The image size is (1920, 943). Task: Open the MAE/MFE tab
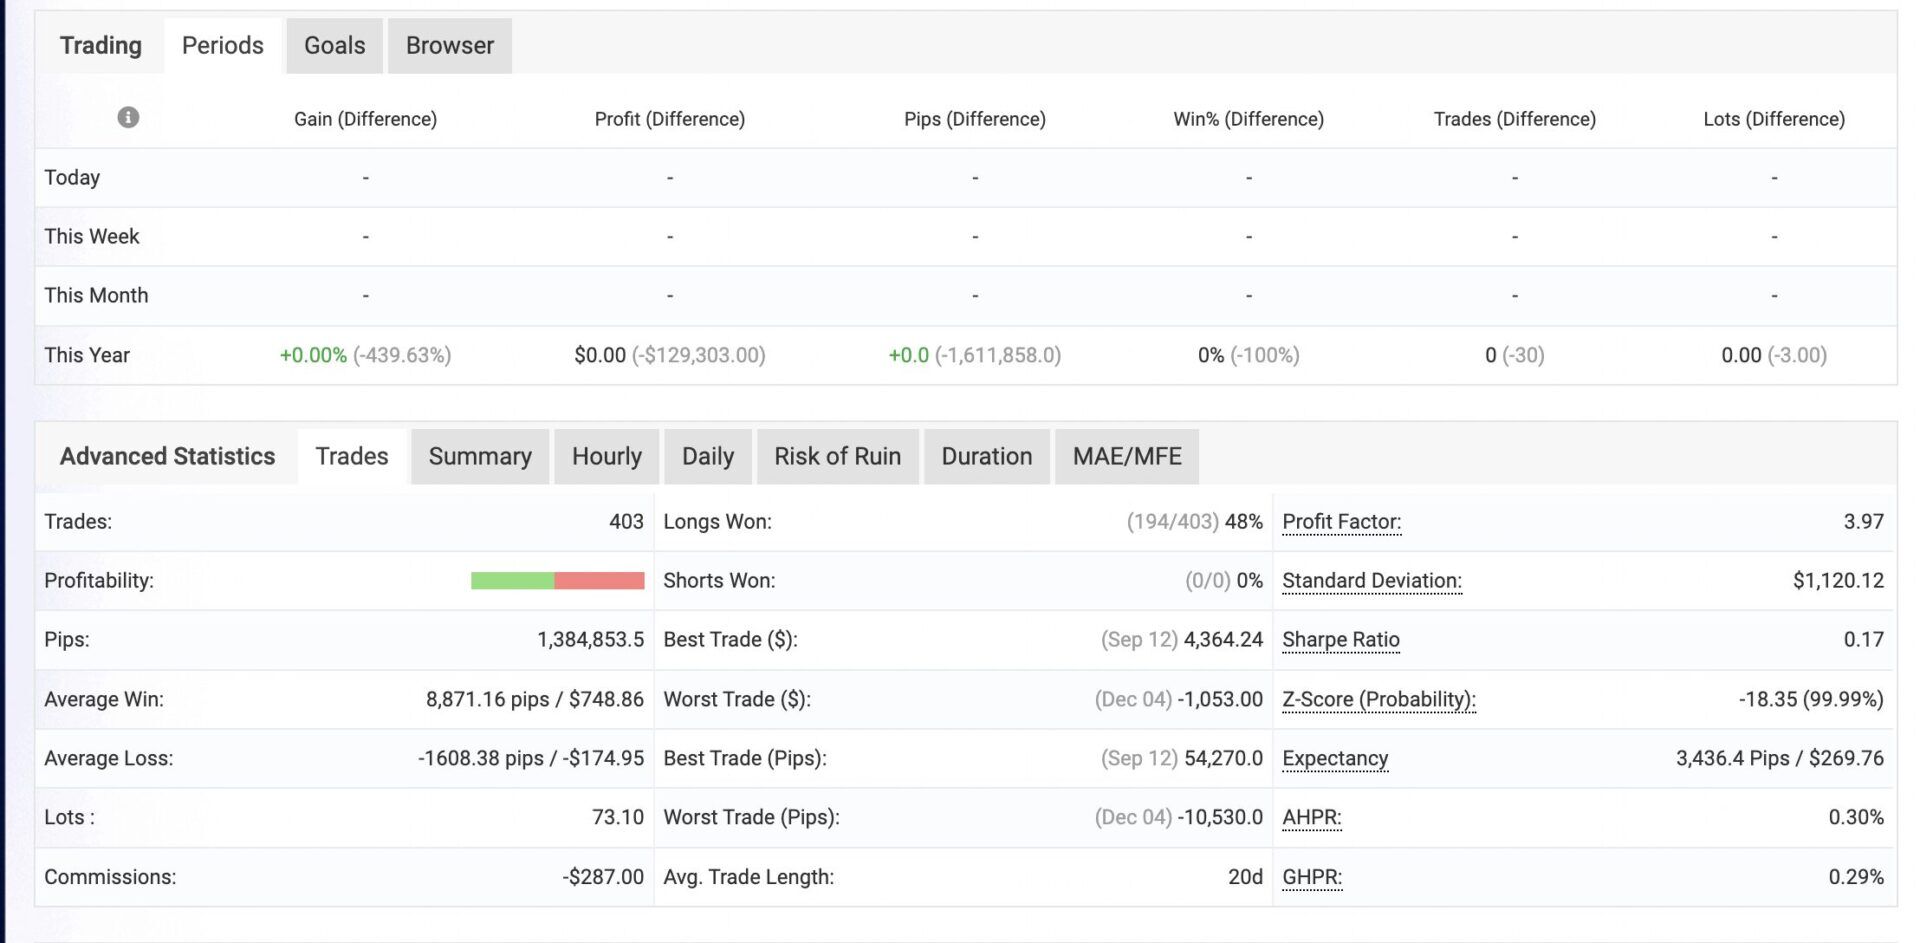[x=1127, y=456]
